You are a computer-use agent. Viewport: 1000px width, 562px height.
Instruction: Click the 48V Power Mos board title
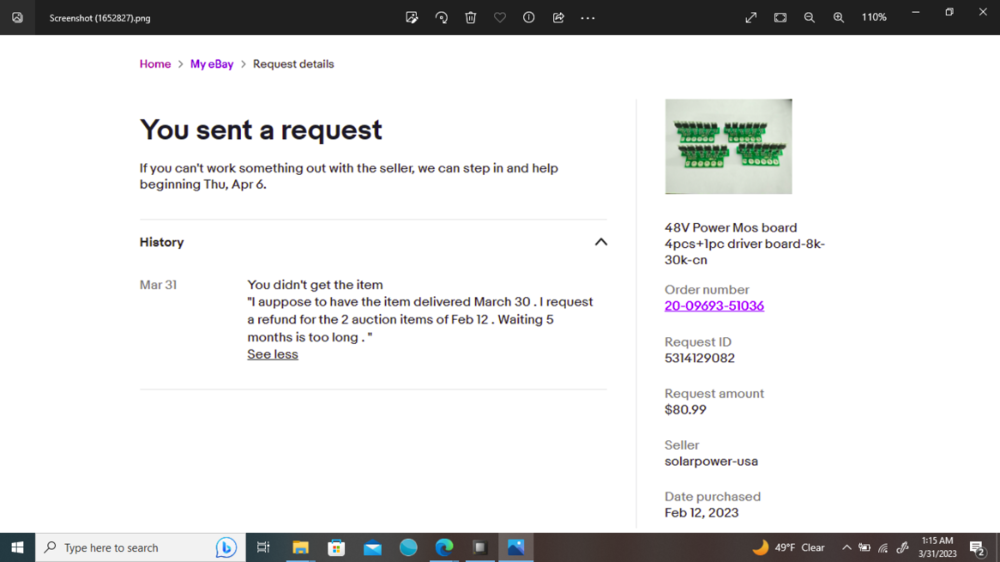[x=744, y=244]
